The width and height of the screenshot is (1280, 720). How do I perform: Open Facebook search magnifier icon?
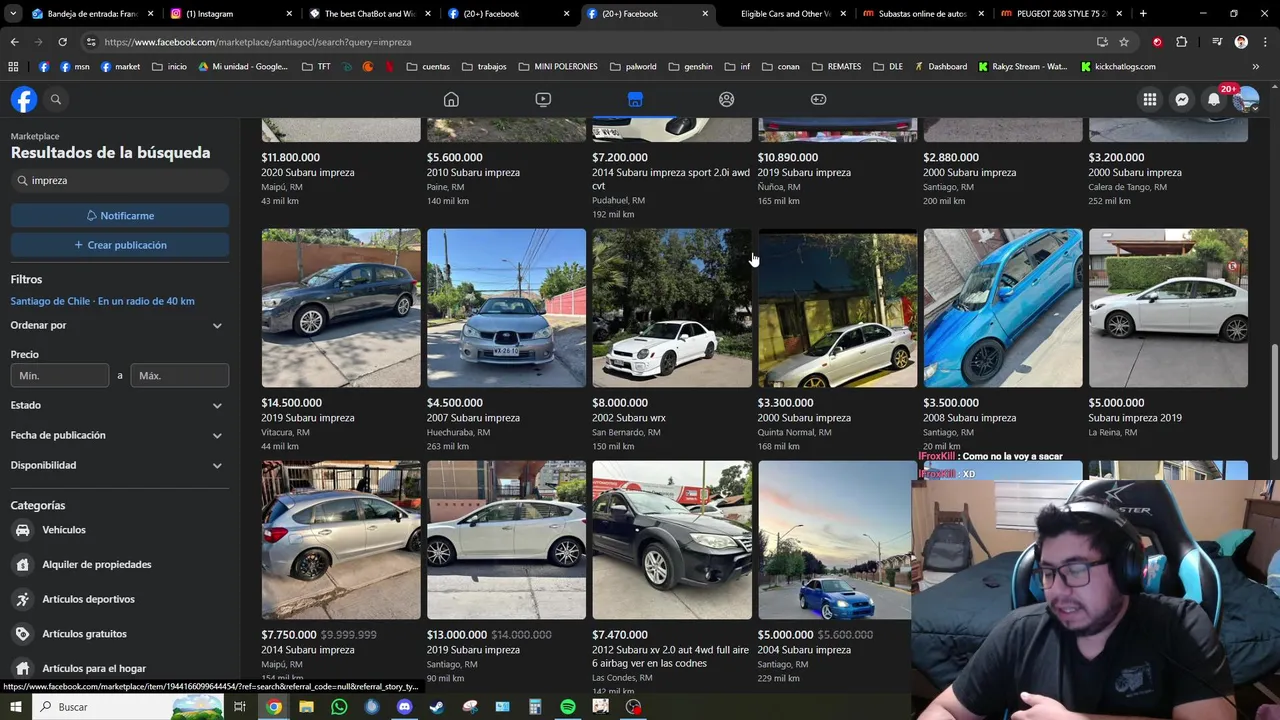point(56,99)
